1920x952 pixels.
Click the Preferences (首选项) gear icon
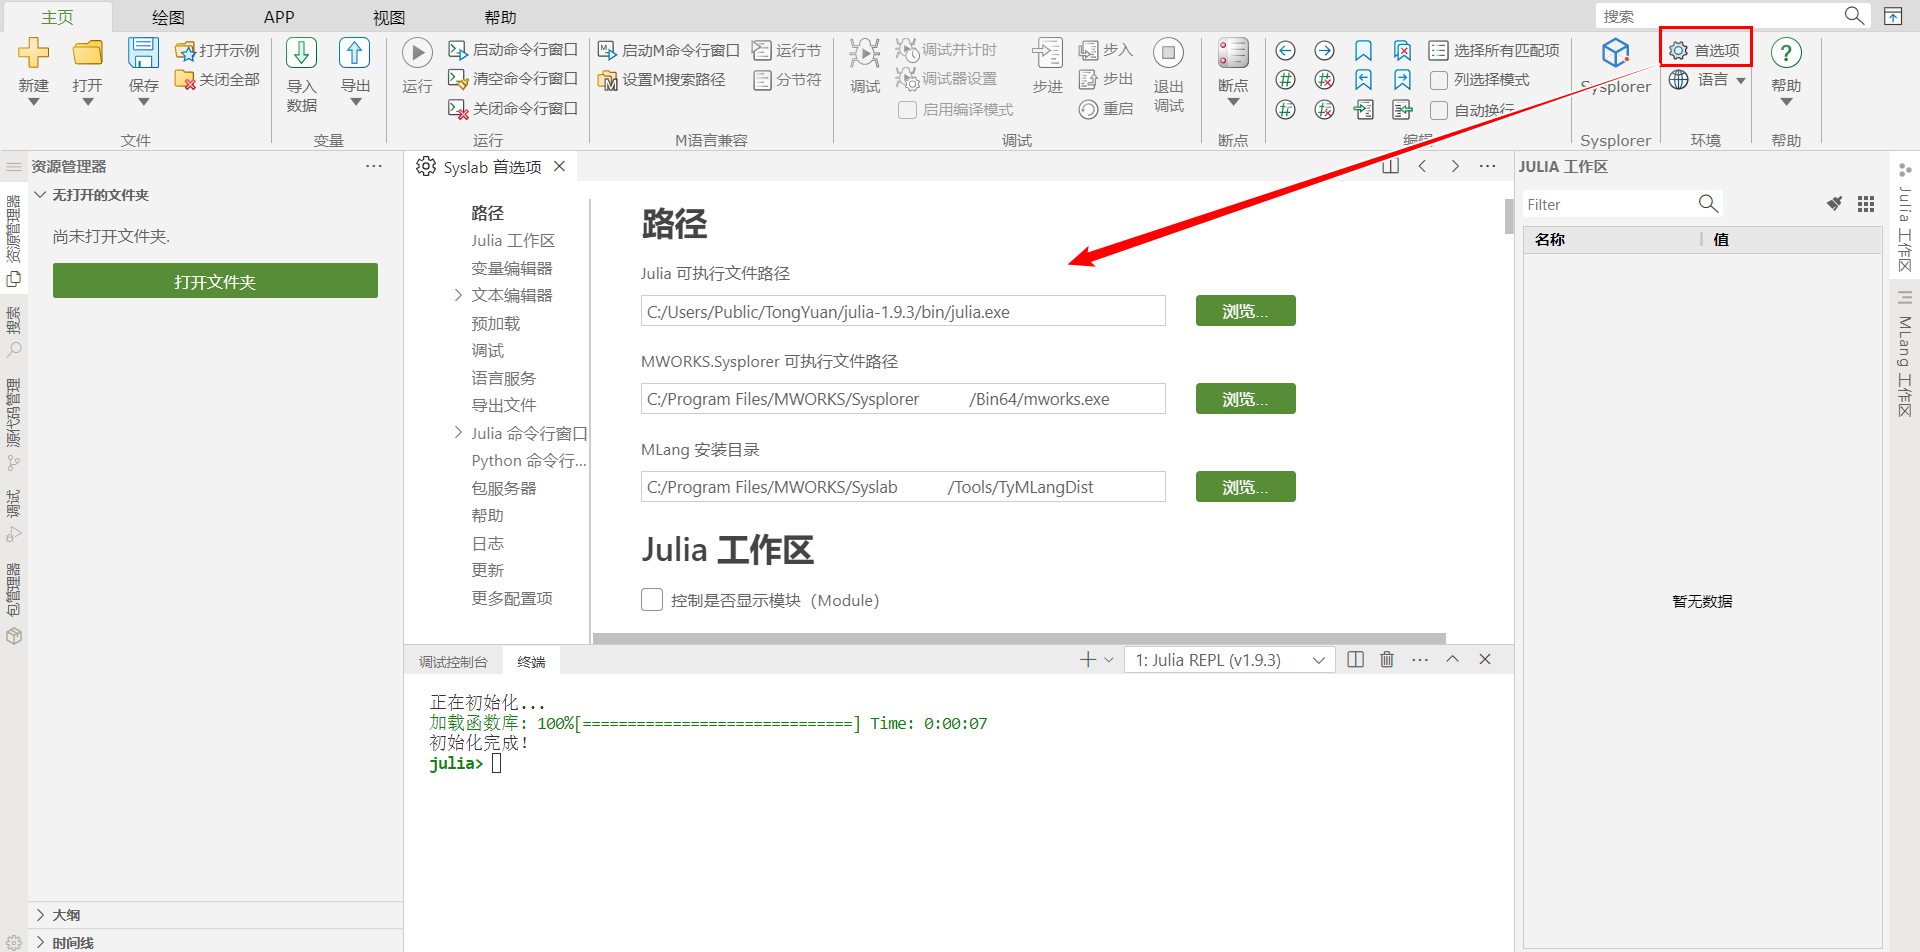[x=1679, y=51]
